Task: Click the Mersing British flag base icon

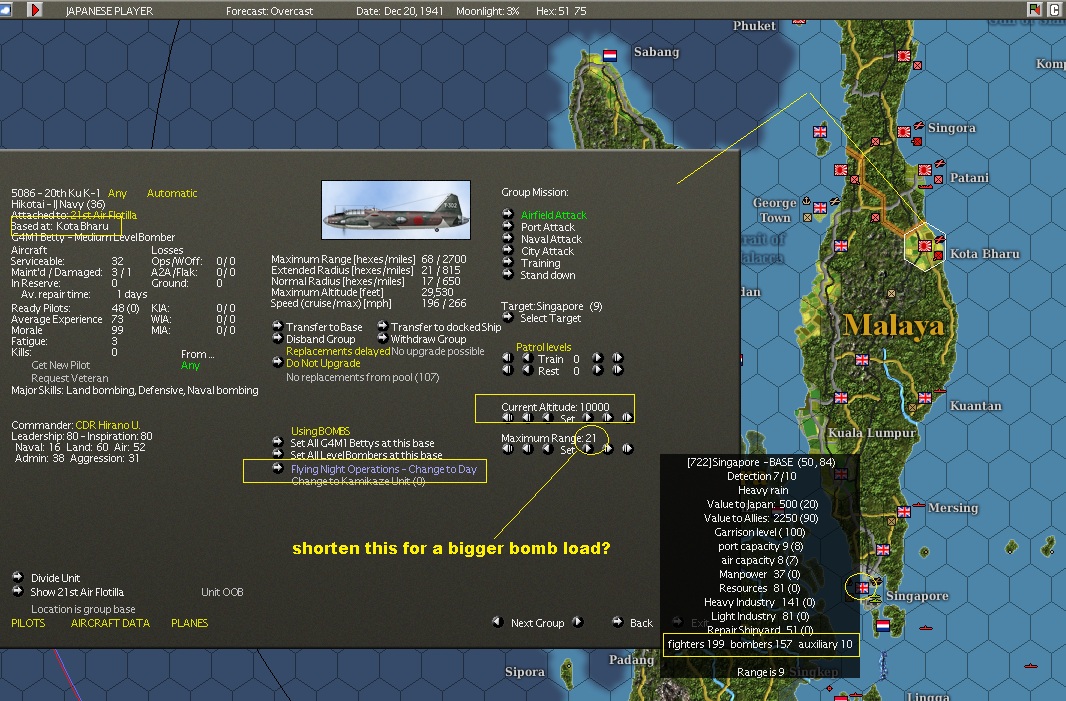Action: click(904, 511)
